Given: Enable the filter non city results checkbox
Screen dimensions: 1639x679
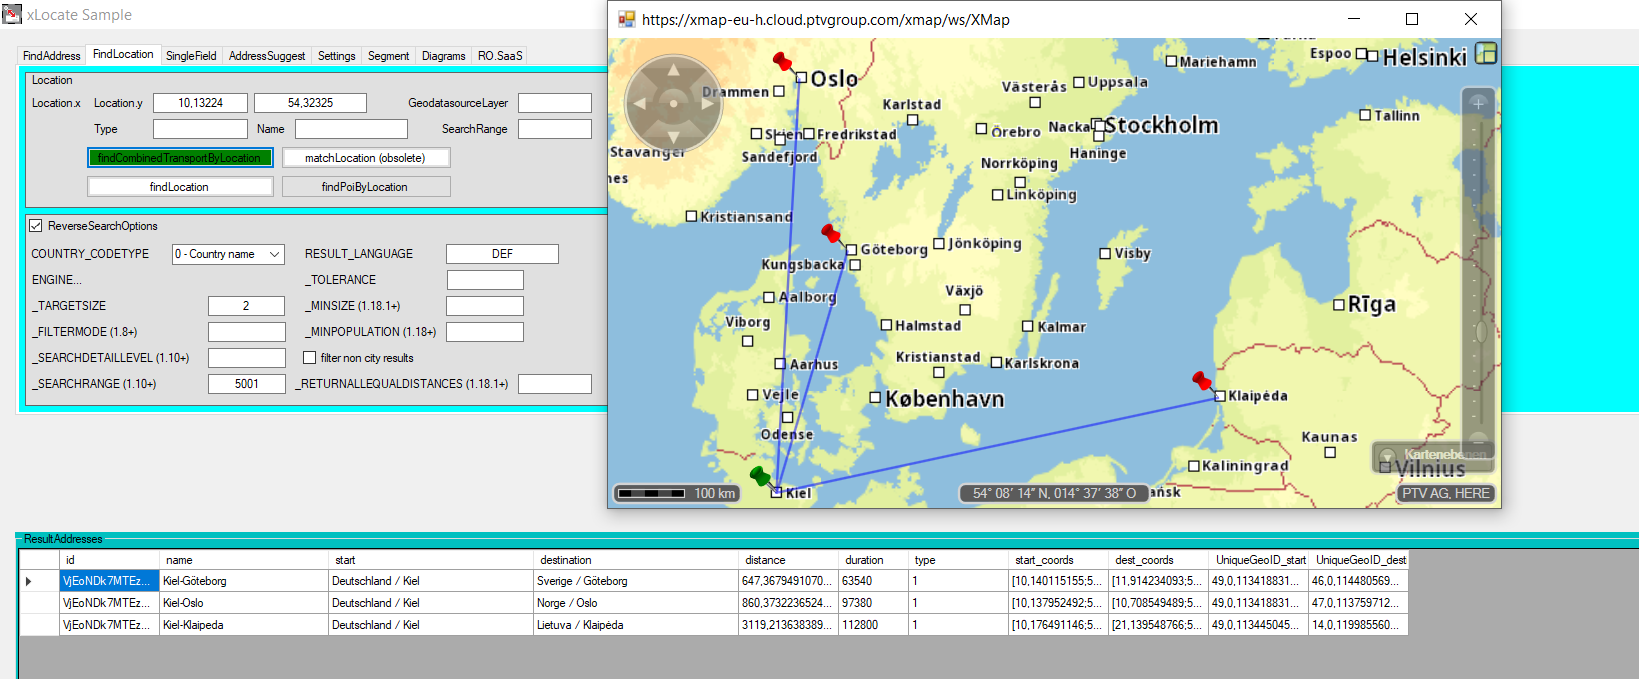Looking at the screenshot, I should point(309,358).
